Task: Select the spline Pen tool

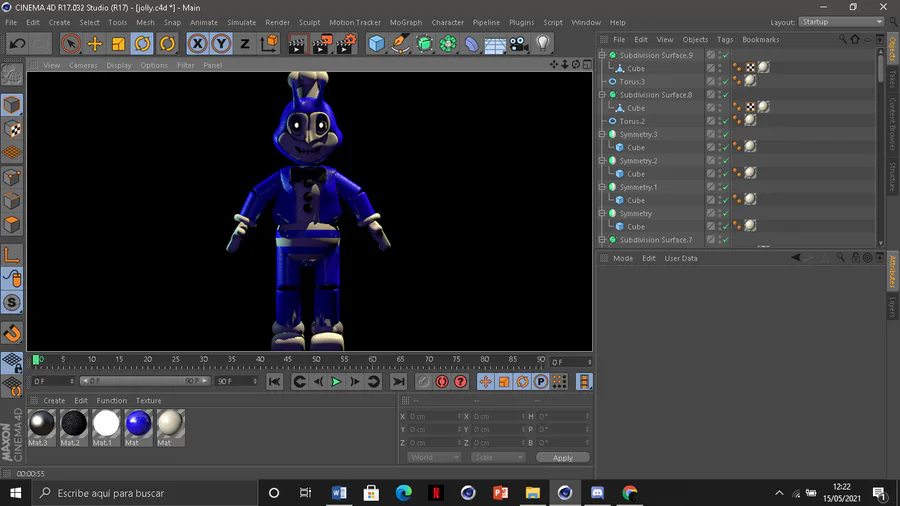Action: [400, 44]
